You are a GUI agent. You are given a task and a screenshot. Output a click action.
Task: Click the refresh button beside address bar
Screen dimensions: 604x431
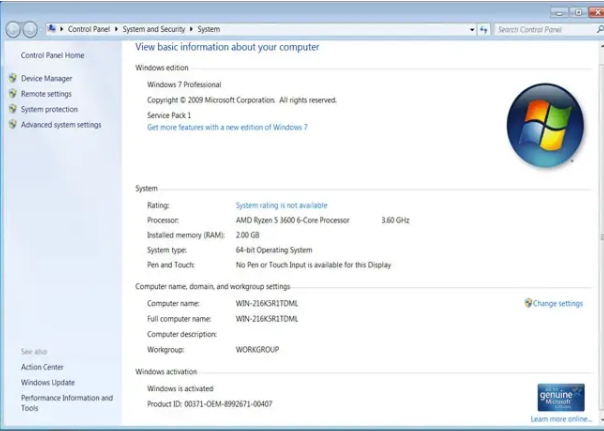click(484, 30)
